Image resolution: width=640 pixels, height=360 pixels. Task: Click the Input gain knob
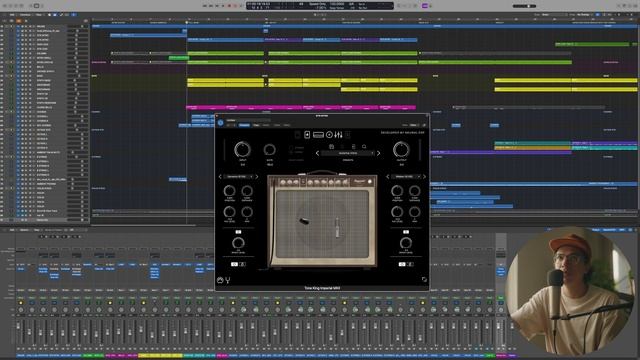(242, 150)
